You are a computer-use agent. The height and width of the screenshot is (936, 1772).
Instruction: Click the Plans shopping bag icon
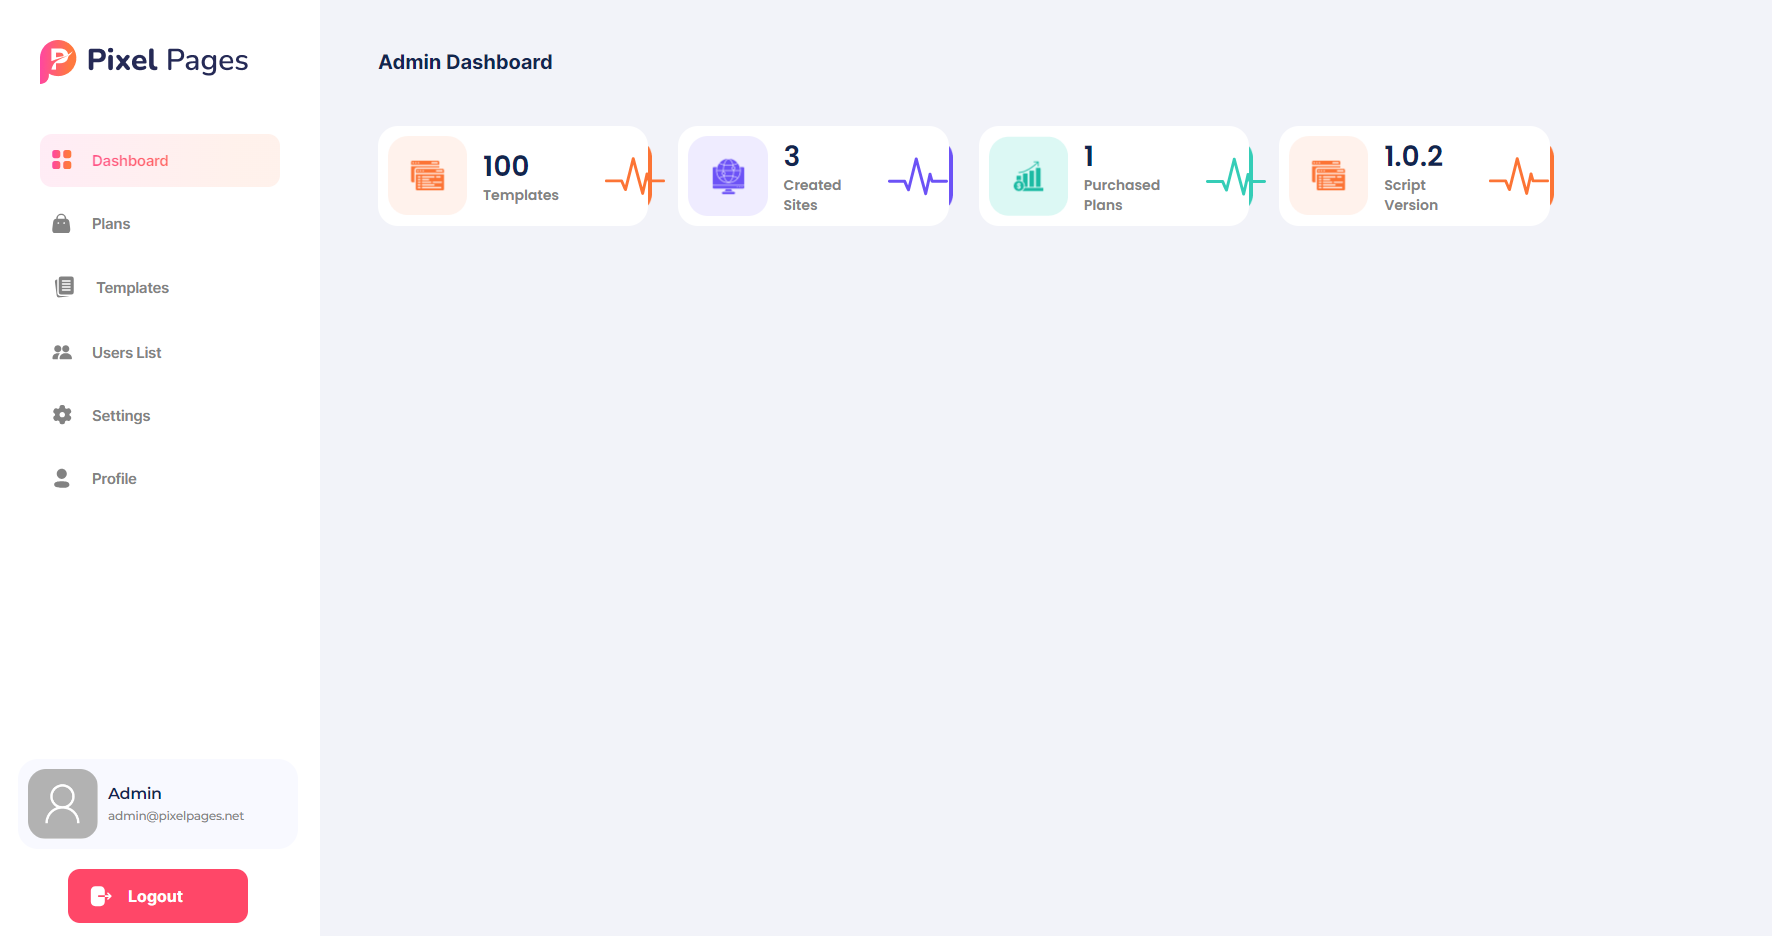coord(61,224)
